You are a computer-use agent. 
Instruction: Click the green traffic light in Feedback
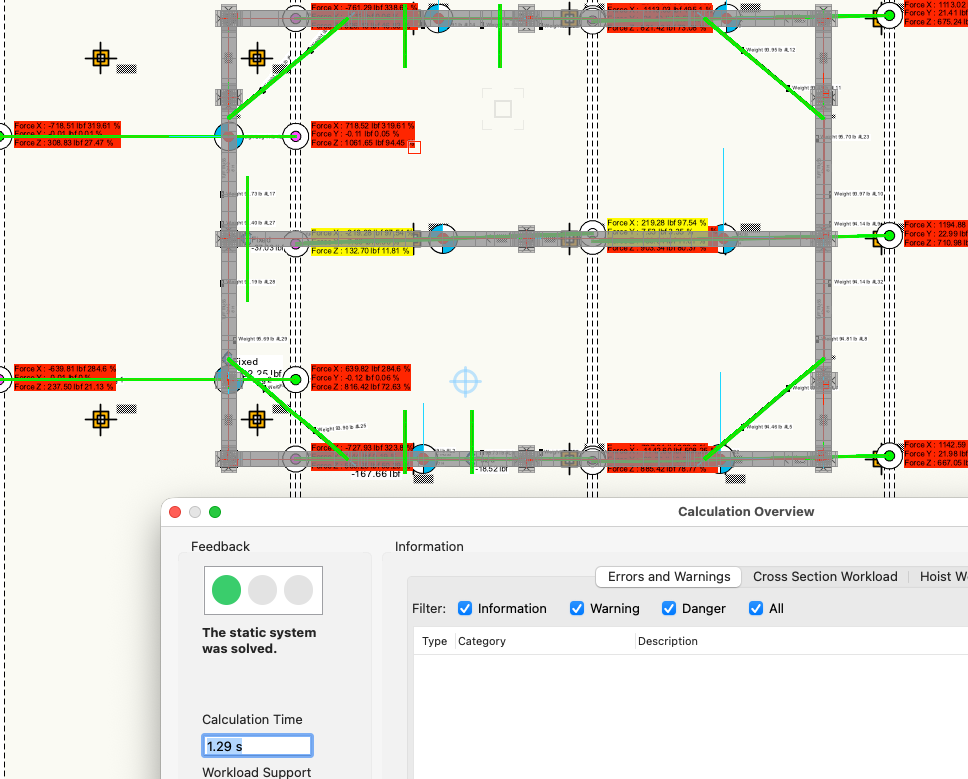pos(227,590)
